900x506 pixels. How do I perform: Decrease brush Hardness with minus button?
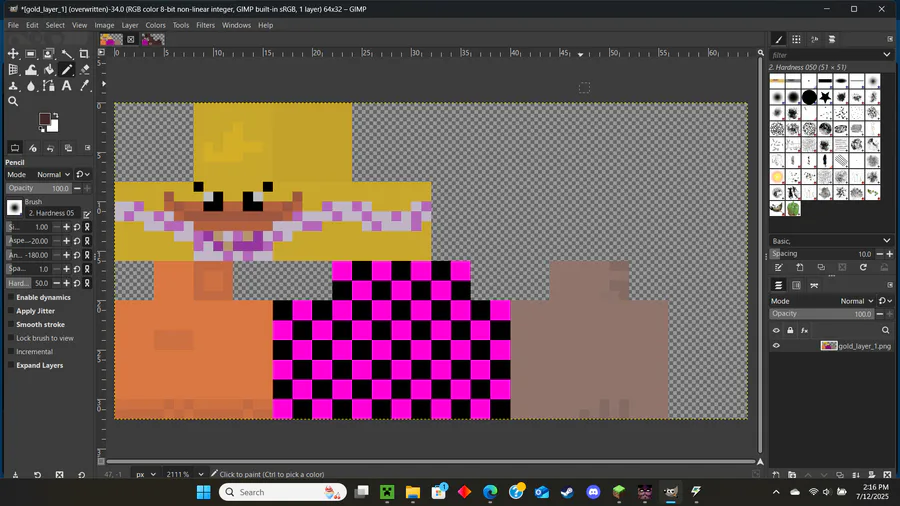pos(56,283)
